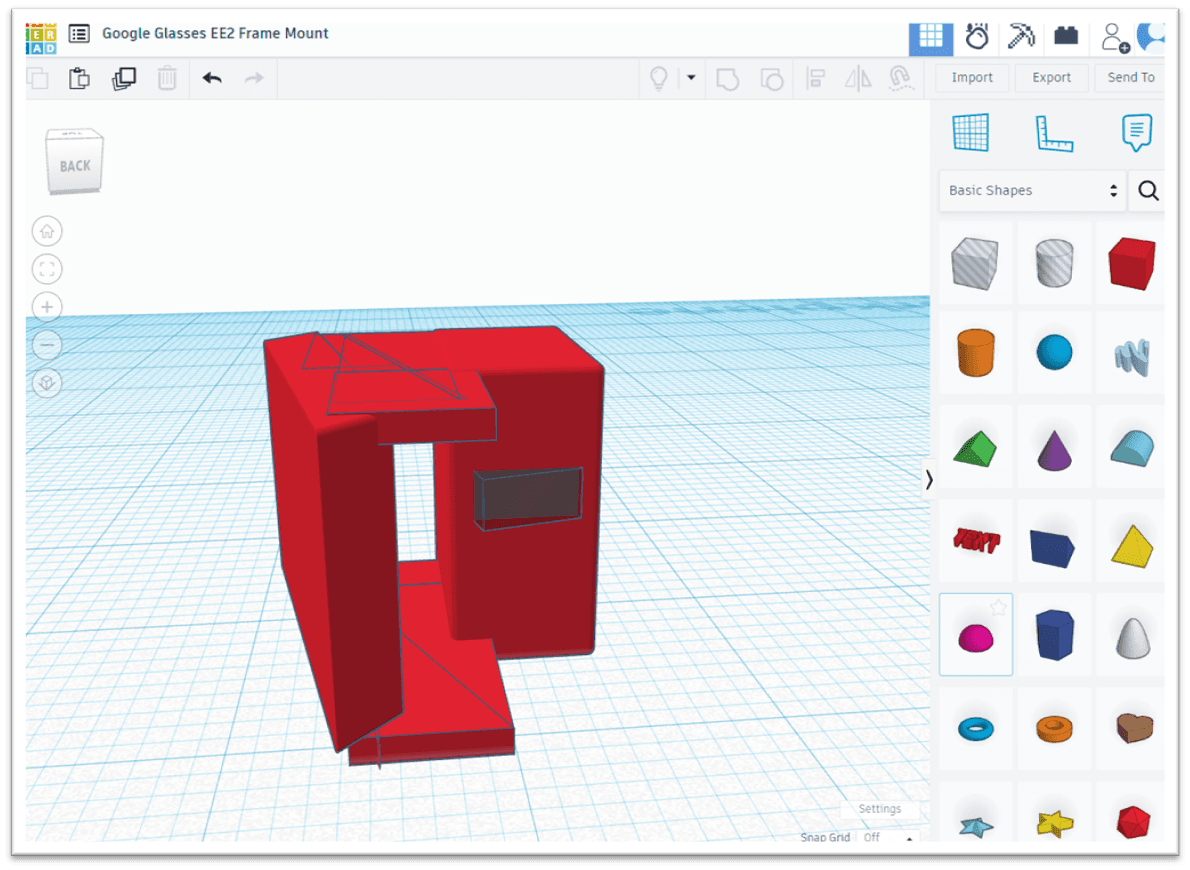Select the Ruler tool
This screenshot has width=1190, height=870.
point(1054,134)
